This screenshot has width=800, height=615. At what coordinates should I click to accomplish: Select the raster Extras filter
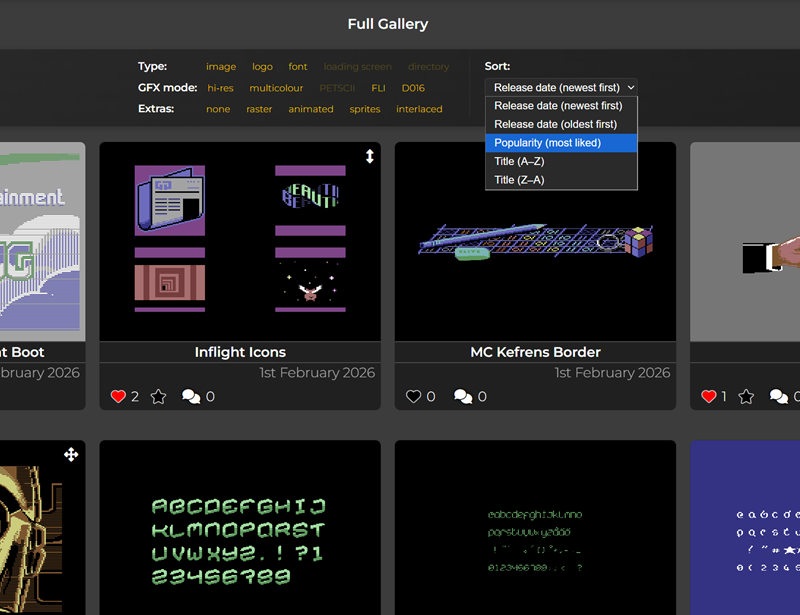(259, 109)
